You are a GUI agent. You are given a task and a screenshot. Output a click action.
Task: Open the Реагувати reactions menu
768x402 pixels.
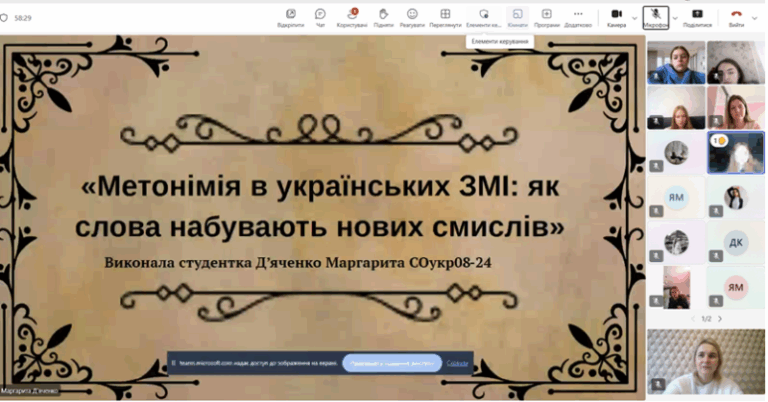[412, 16]
